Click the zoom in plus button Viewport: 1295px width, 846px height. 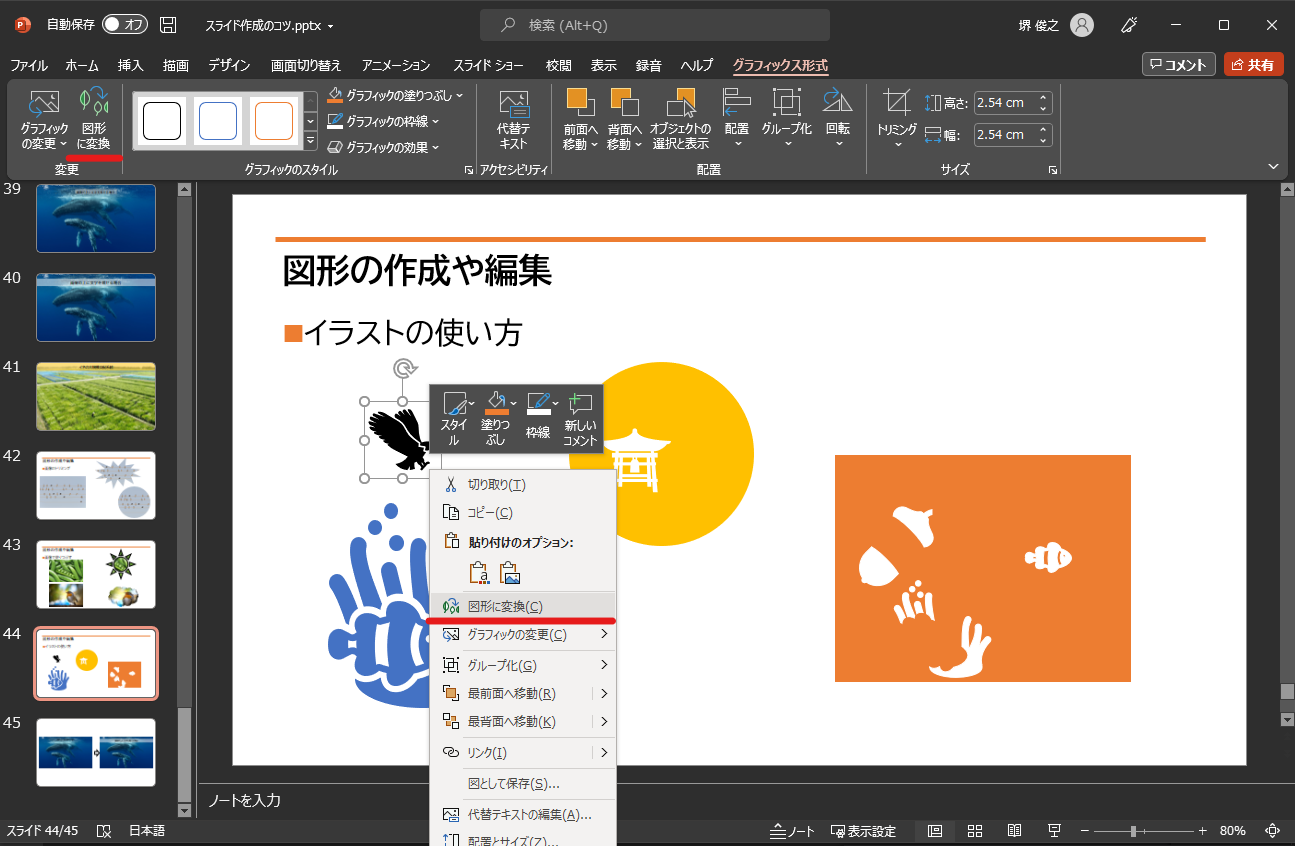1203,831
